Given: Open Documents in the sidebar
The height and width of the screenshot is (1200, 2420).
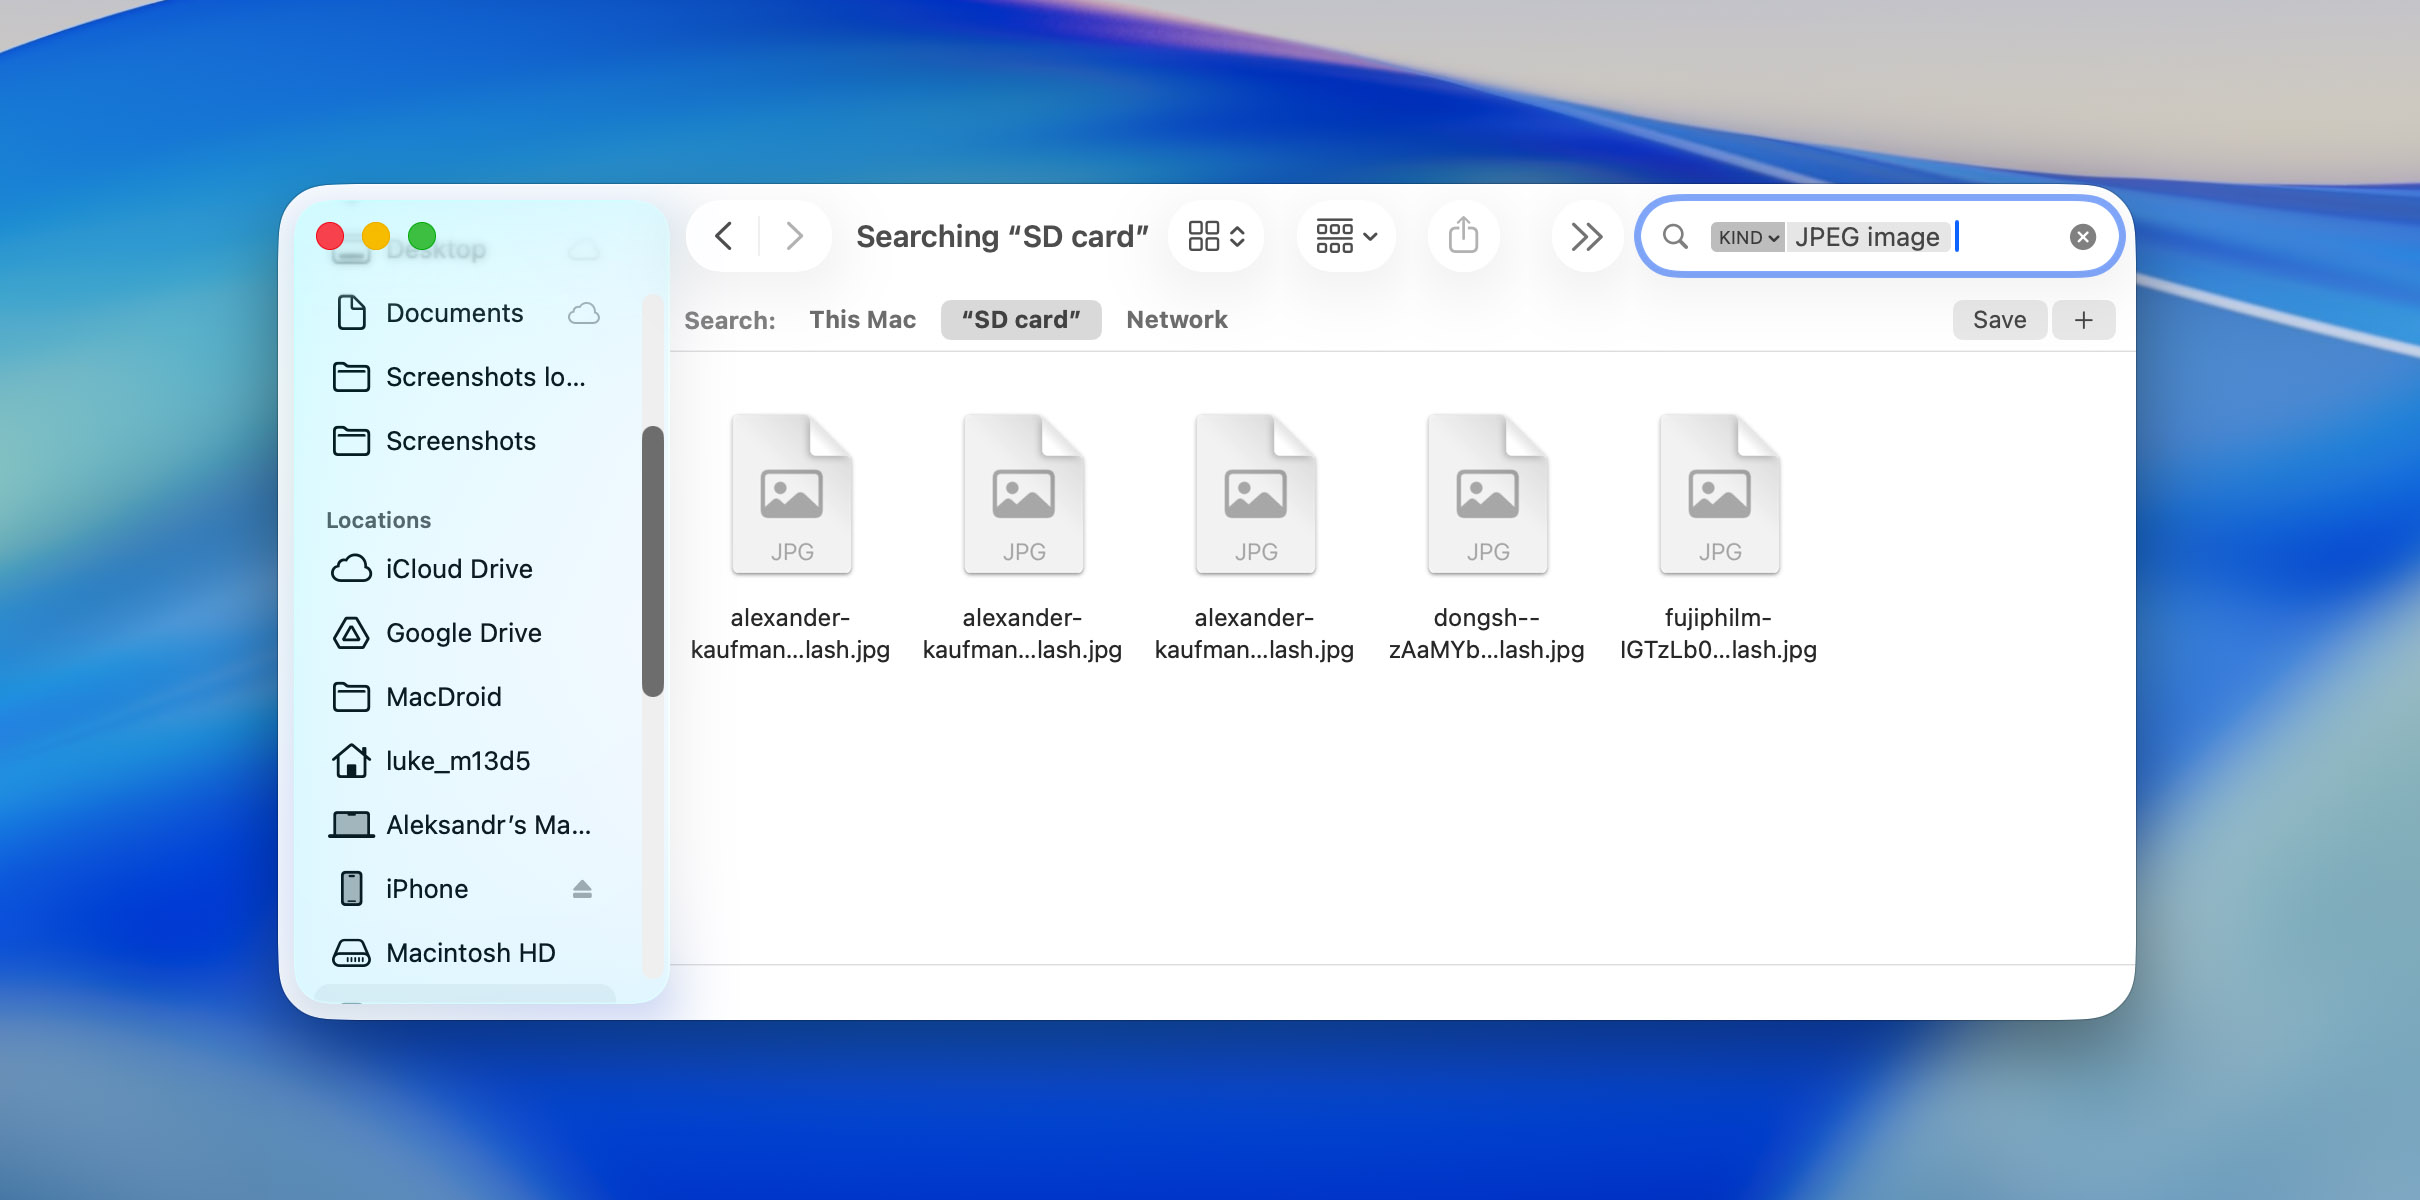Looking at the screenshot, I should point(466,313).
